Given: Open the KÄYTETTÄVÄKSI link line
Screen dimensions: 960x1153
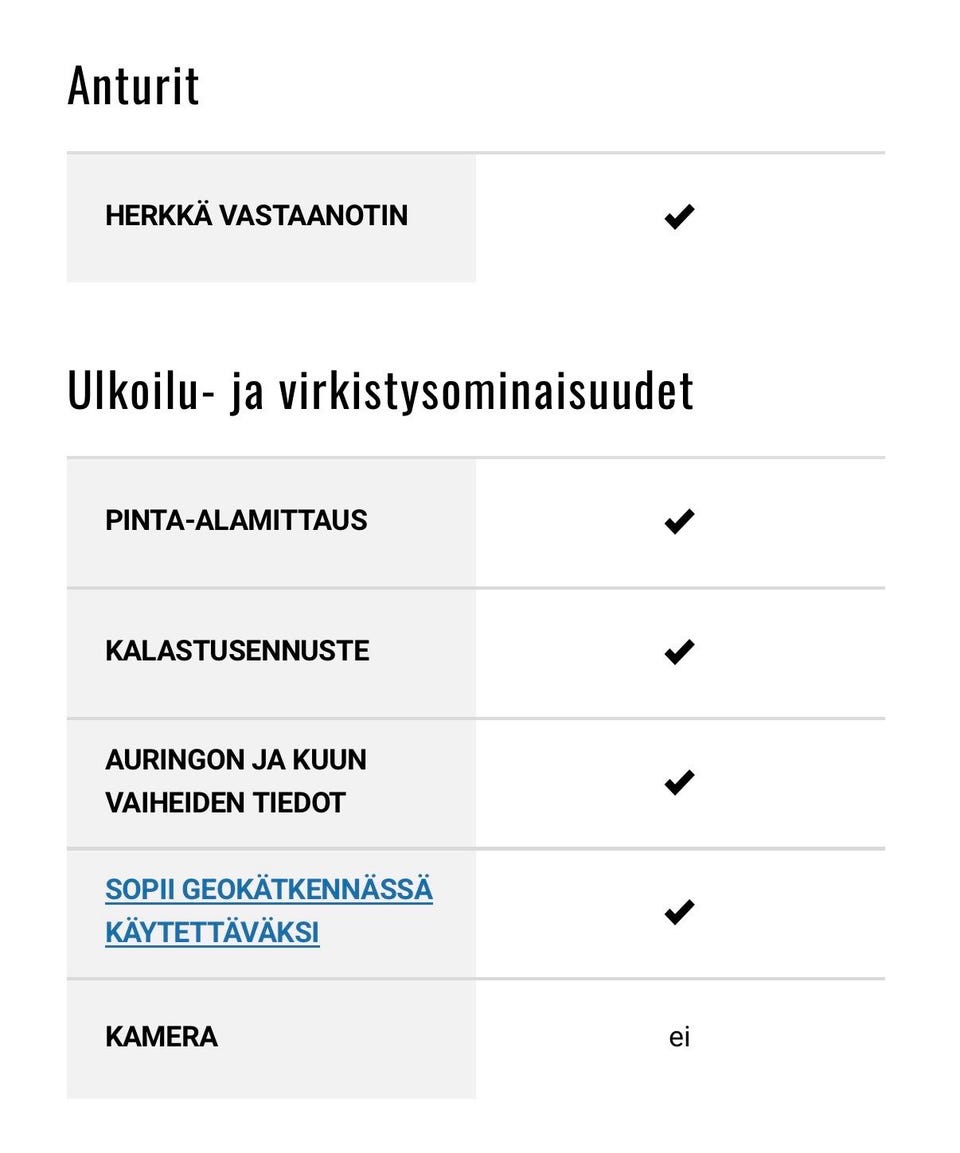Looking at the screenshot, I should (x=212, y=933).
